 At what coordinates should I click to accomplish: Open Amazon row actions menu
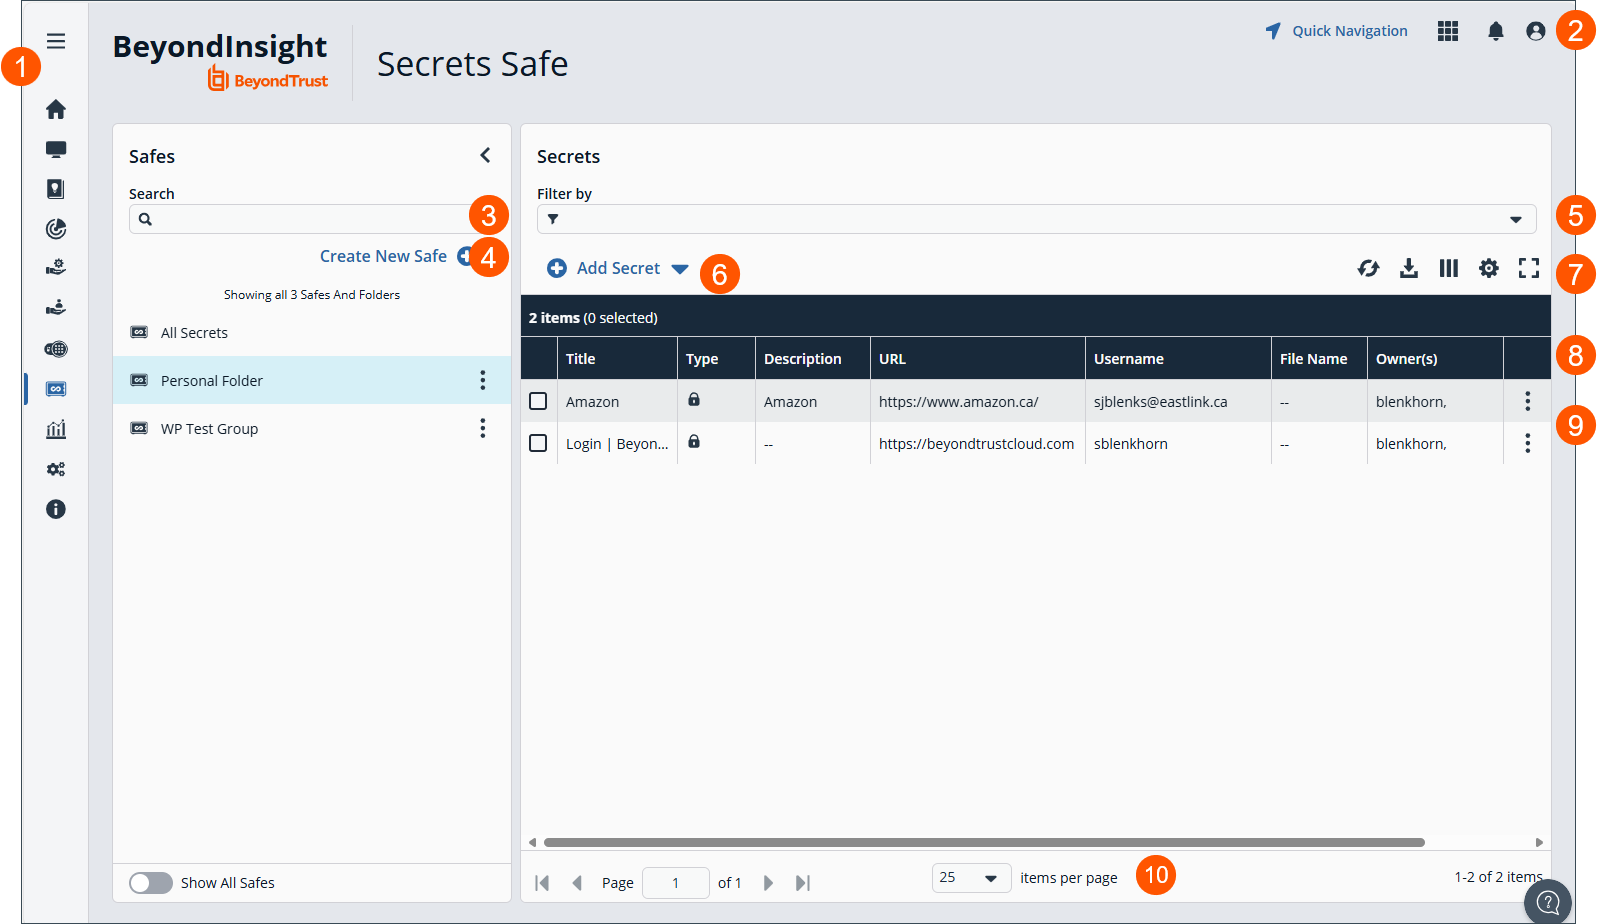point(1527,401)
